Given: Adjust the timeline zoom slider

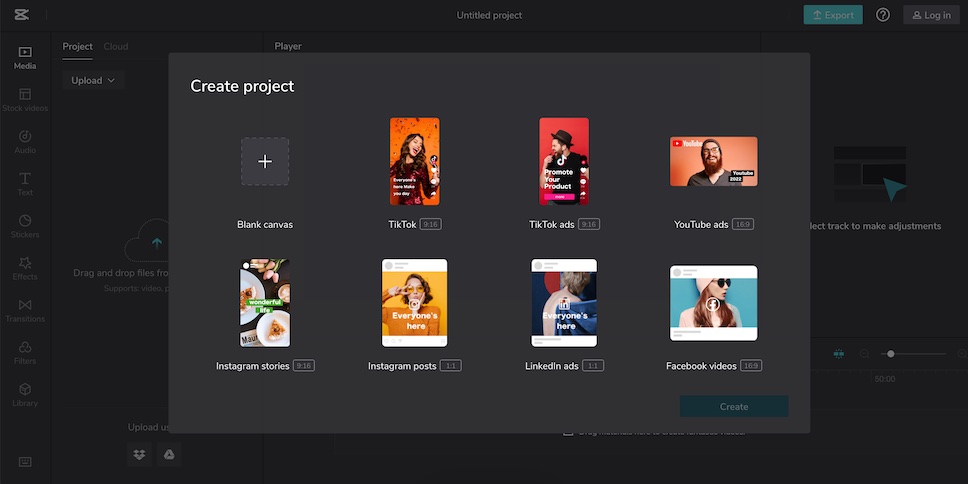Looking at the screenshot, I should tap(891, 354).
